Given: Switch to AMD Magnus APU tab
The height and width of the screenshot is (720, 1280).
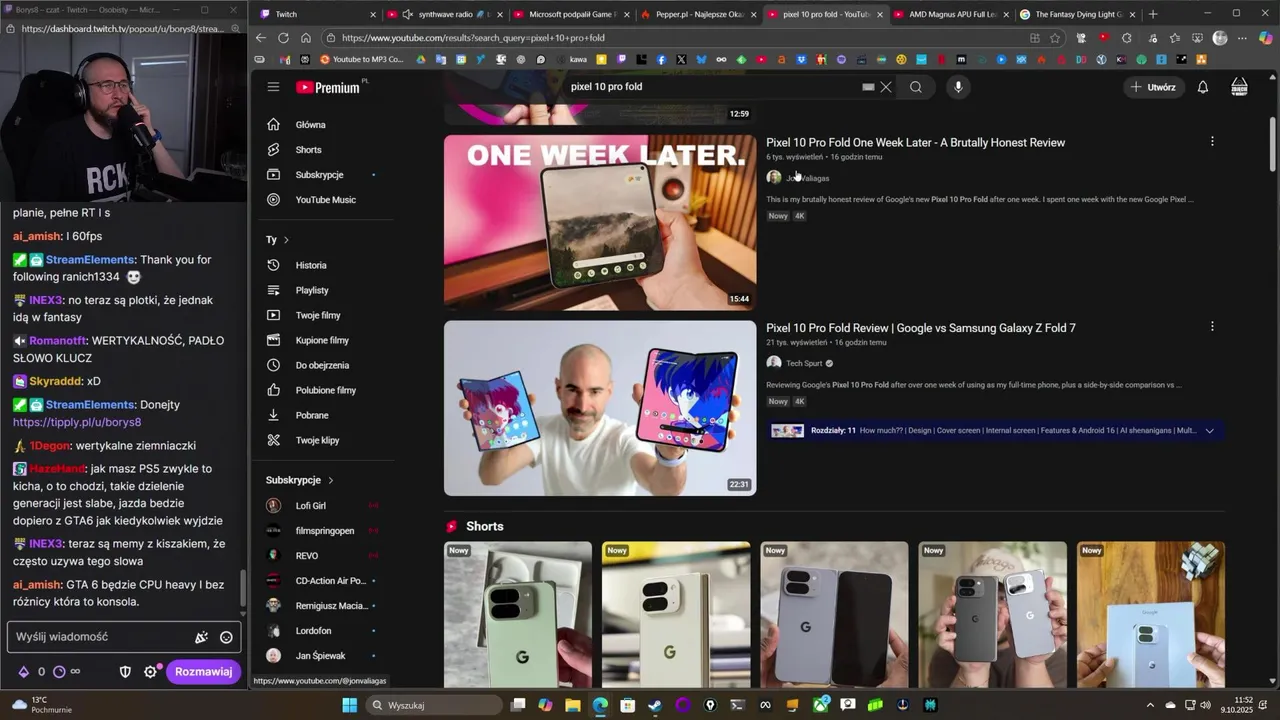Looking at the screenshot, I should [x=951, y=14].
